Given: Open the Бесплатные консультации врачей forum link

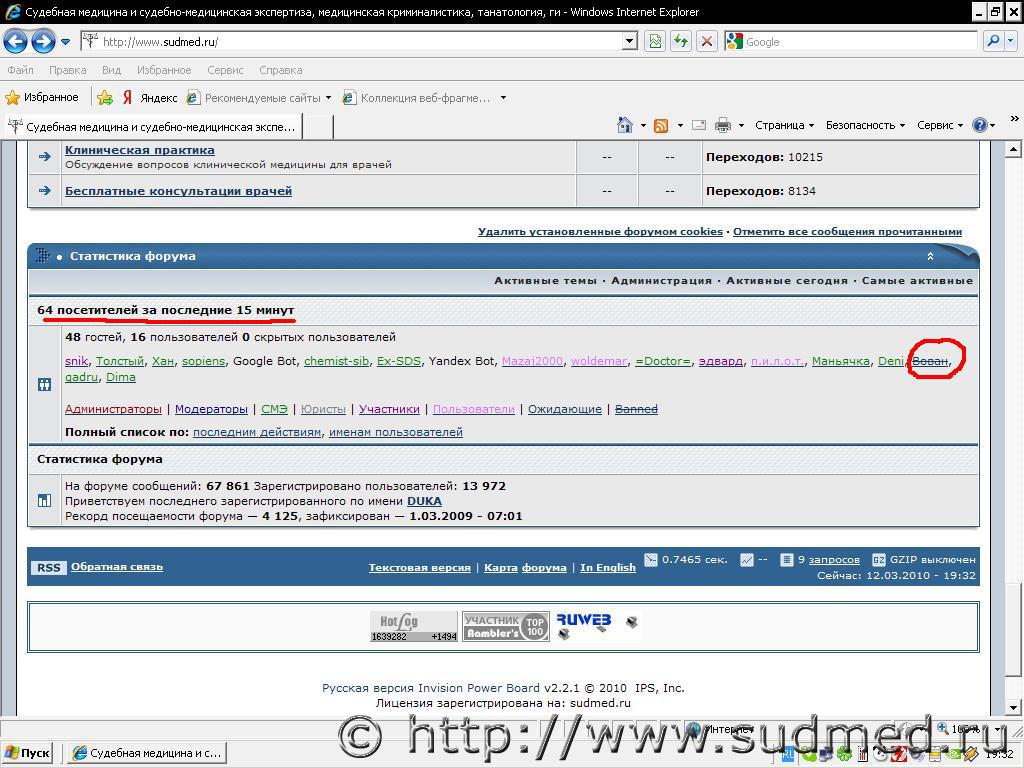Looking at the screenshot, I should coord(178,191).
